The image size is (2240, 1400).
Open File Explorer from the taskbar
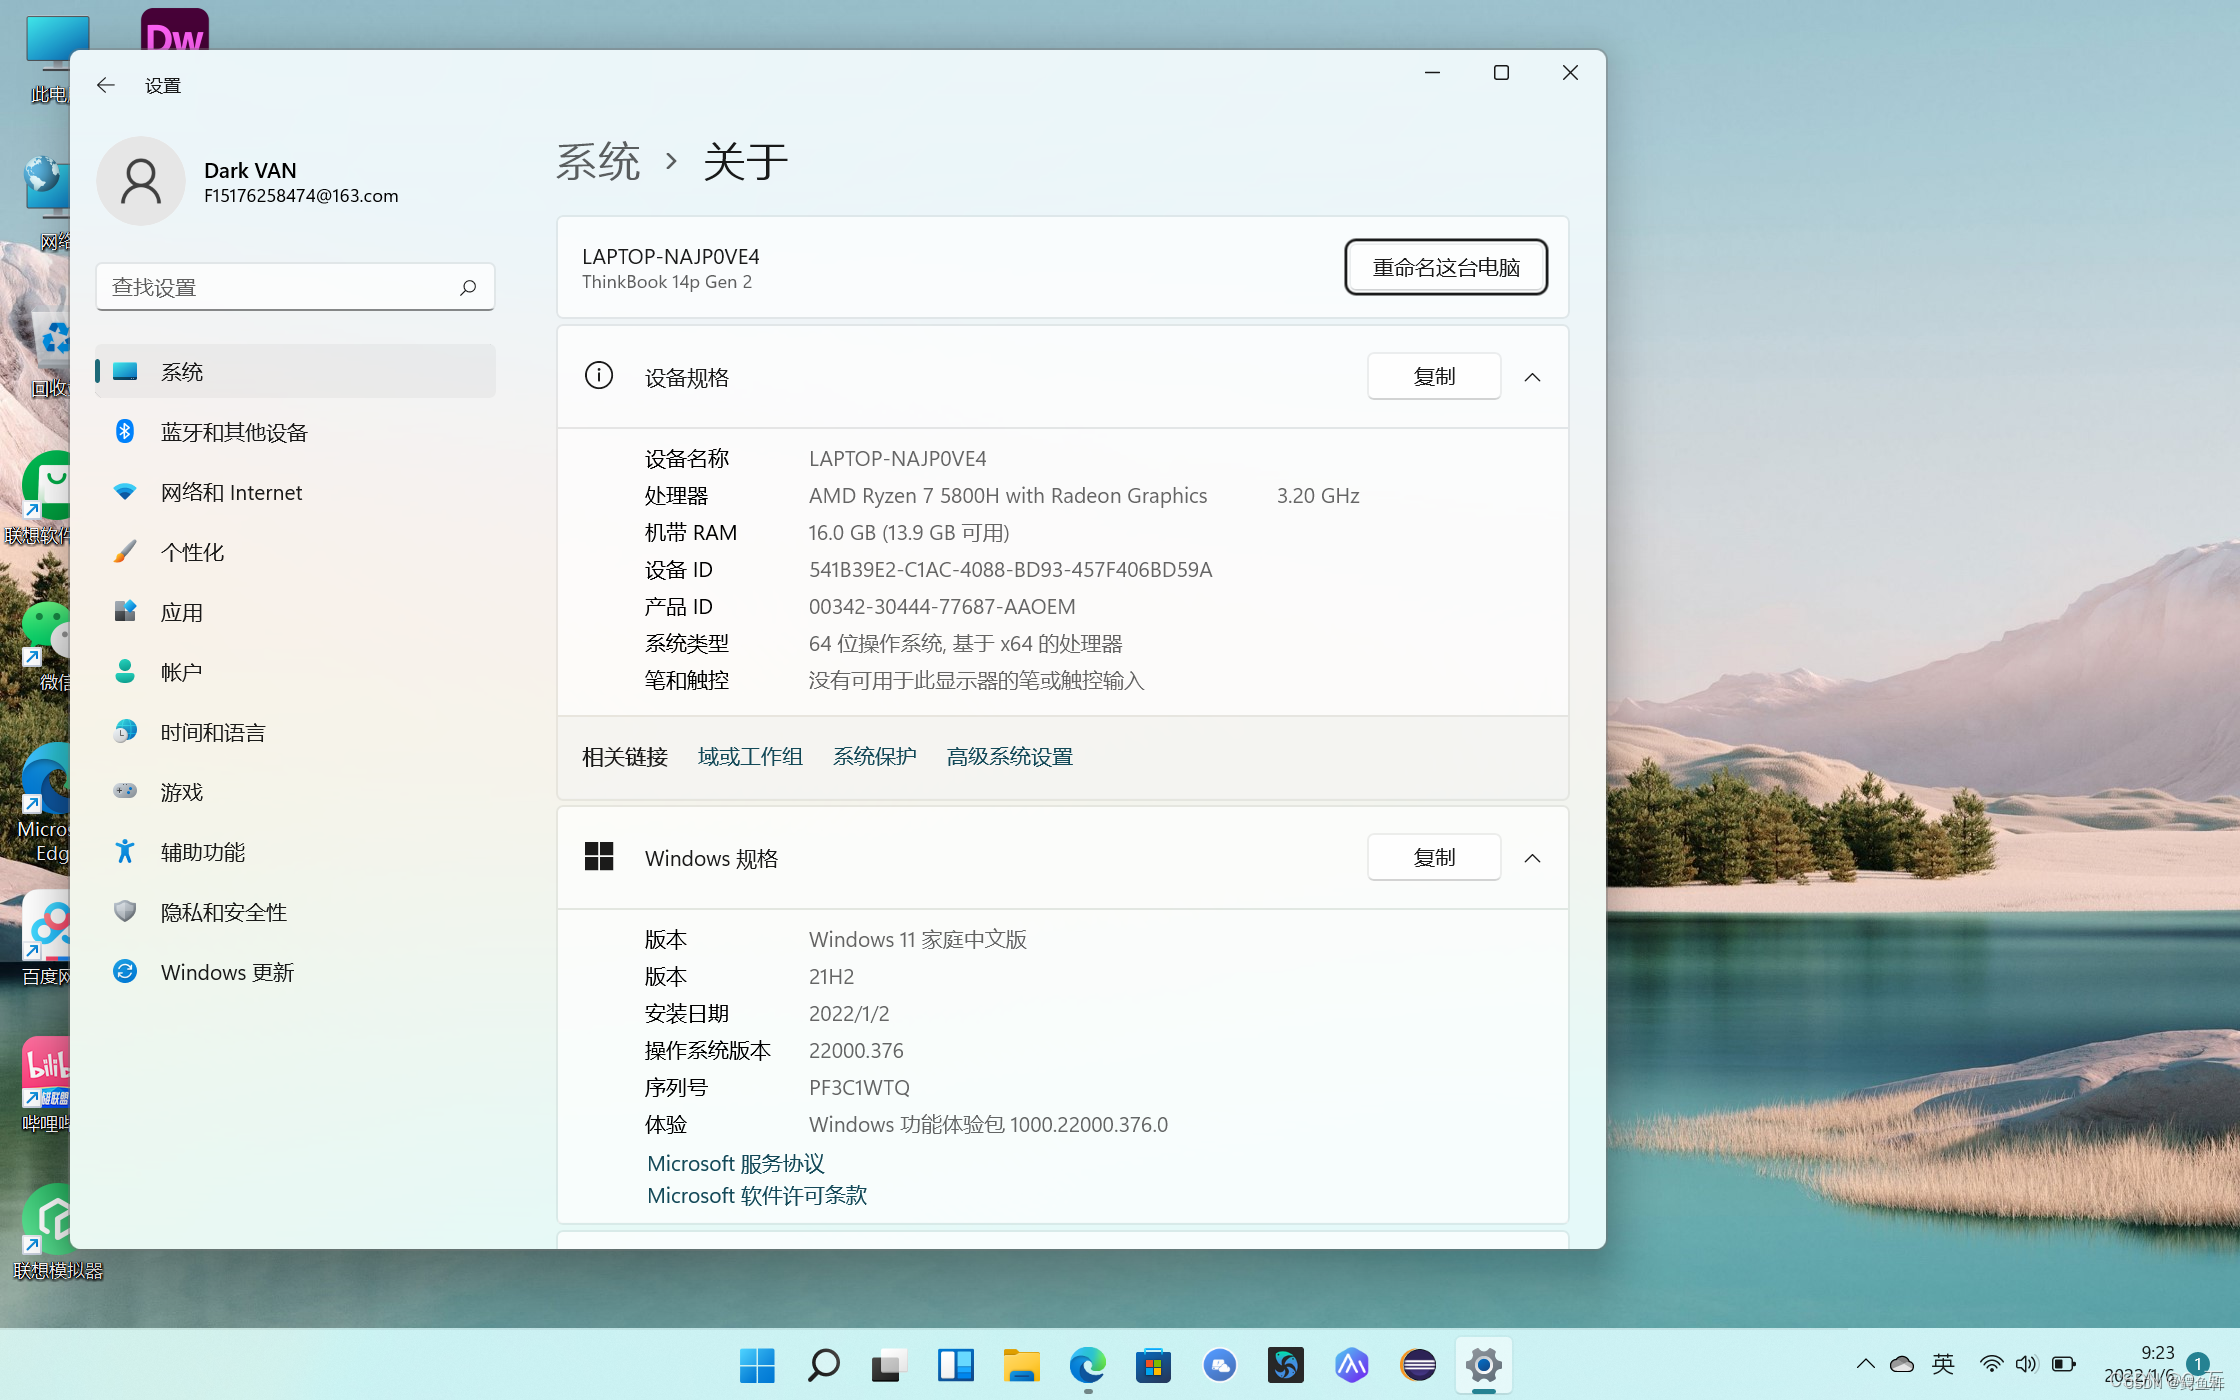coord(1021,1365)
